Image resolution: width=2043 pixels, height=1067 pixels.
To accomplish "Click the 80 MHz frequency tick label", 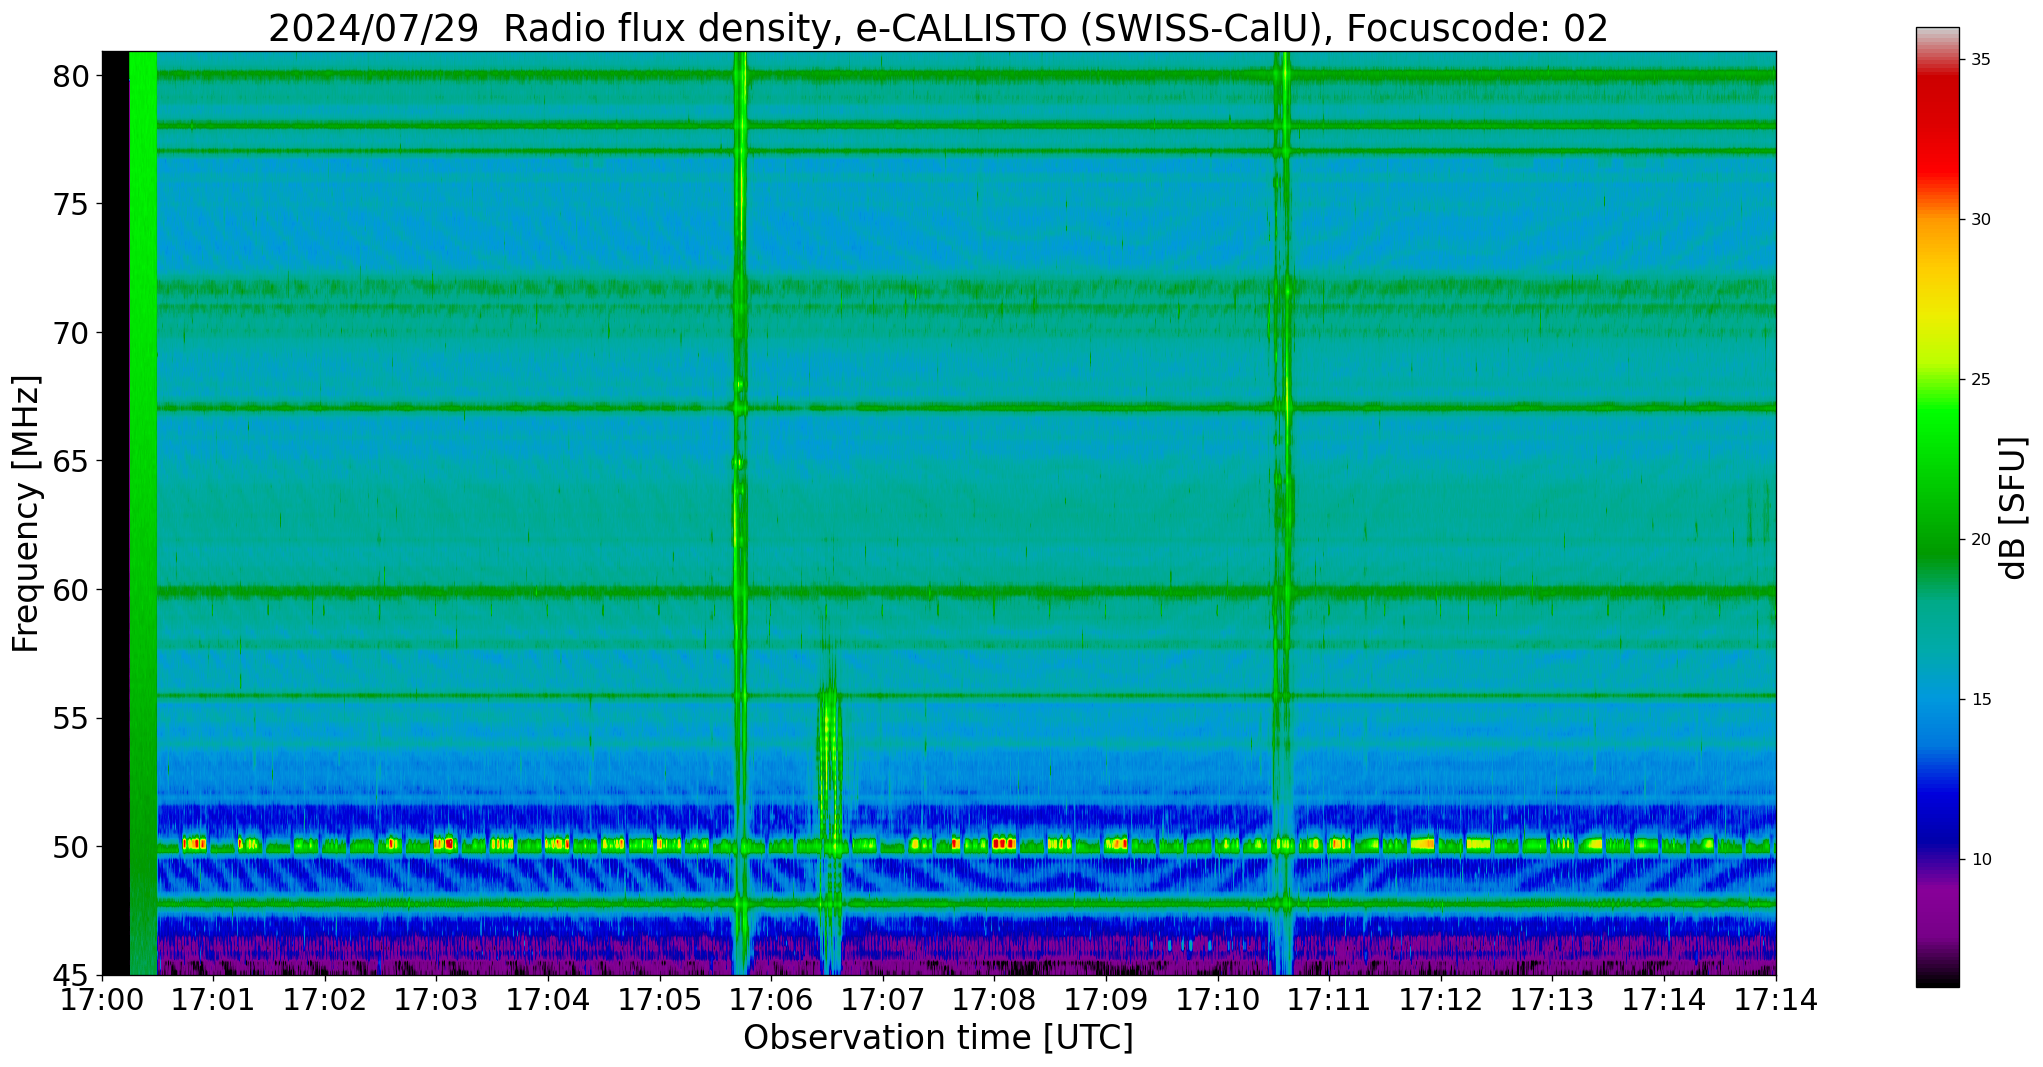I will click(71, 76).
